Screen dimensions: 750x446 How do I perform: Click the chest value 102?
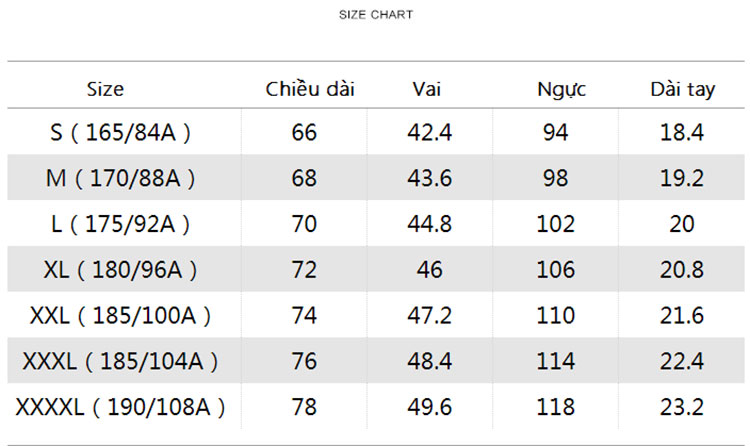click(x=555, y=224)
